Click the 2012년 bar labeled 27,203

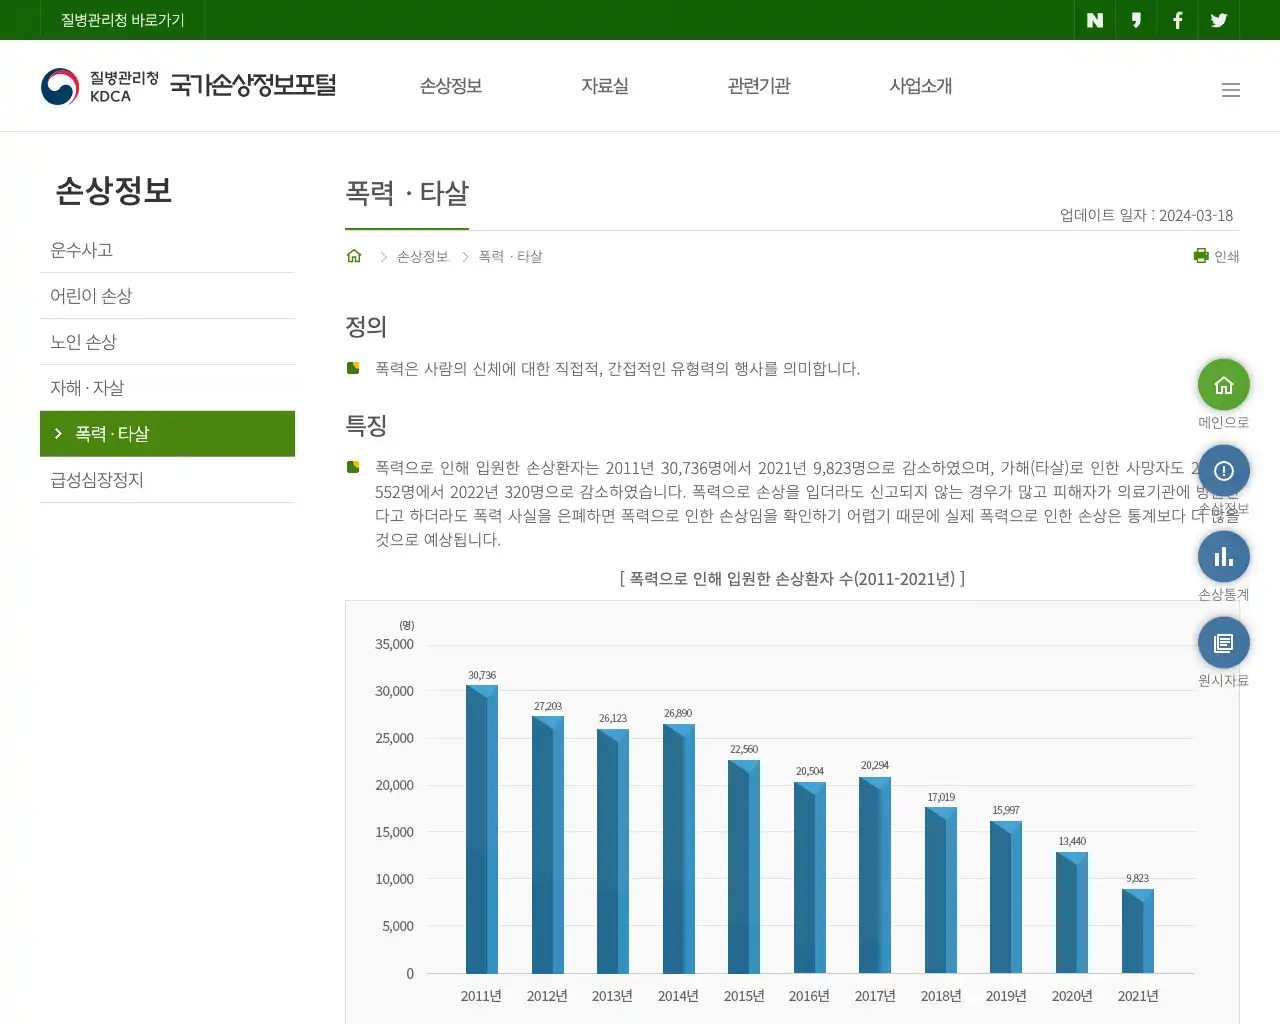click(x=548, y=845)
